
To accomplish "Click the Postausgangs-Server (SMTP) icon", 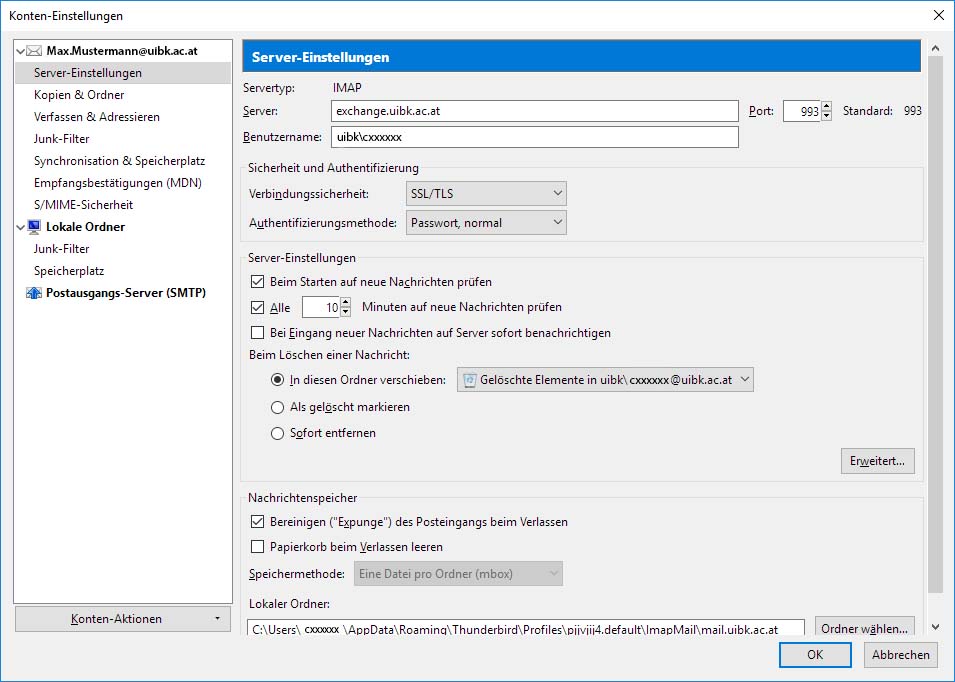I will click(35, 293).
